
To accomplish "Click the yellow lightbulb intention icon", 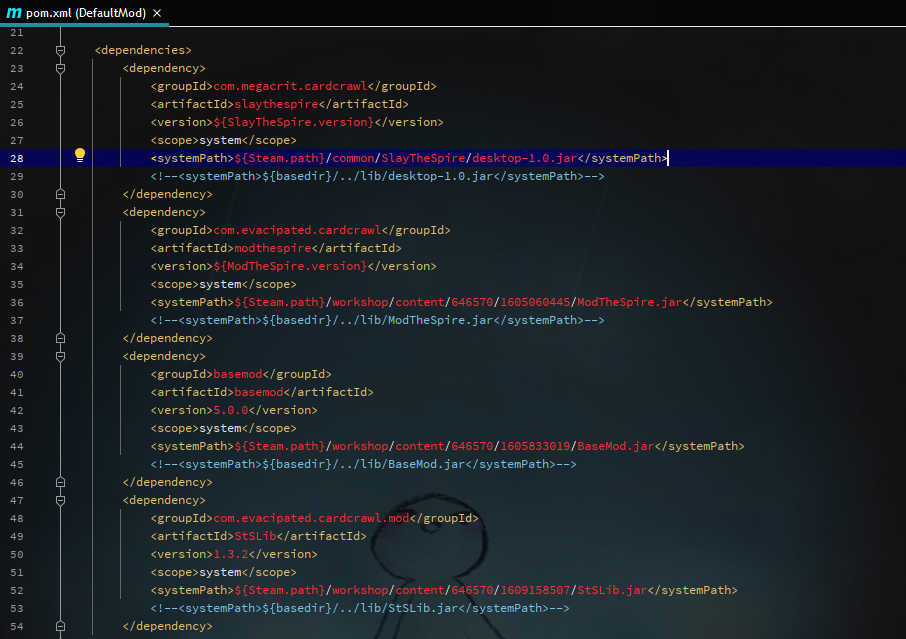I will [x=80, y=155].
